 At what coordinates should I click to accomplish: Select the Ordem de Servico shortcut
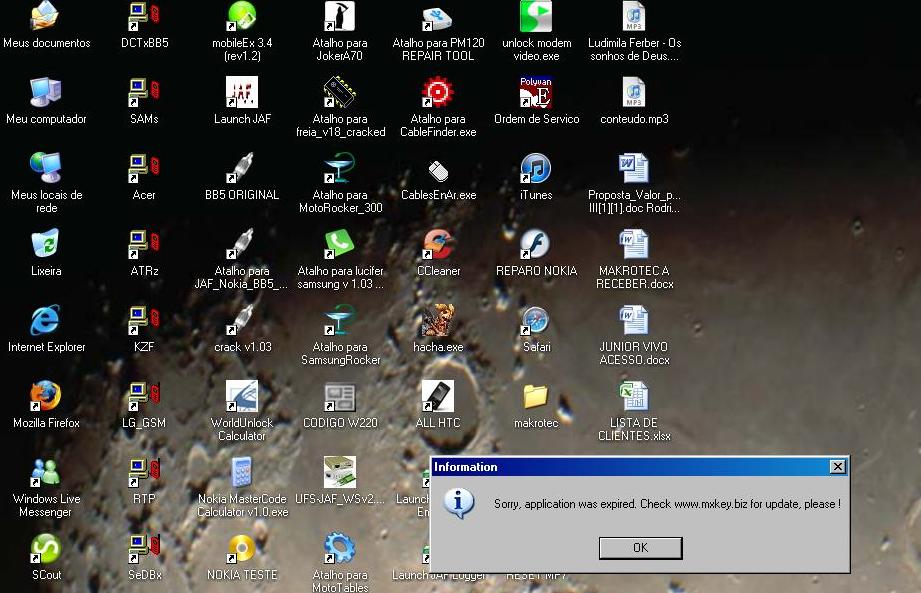pyautogui.click(x=536, y=92)
